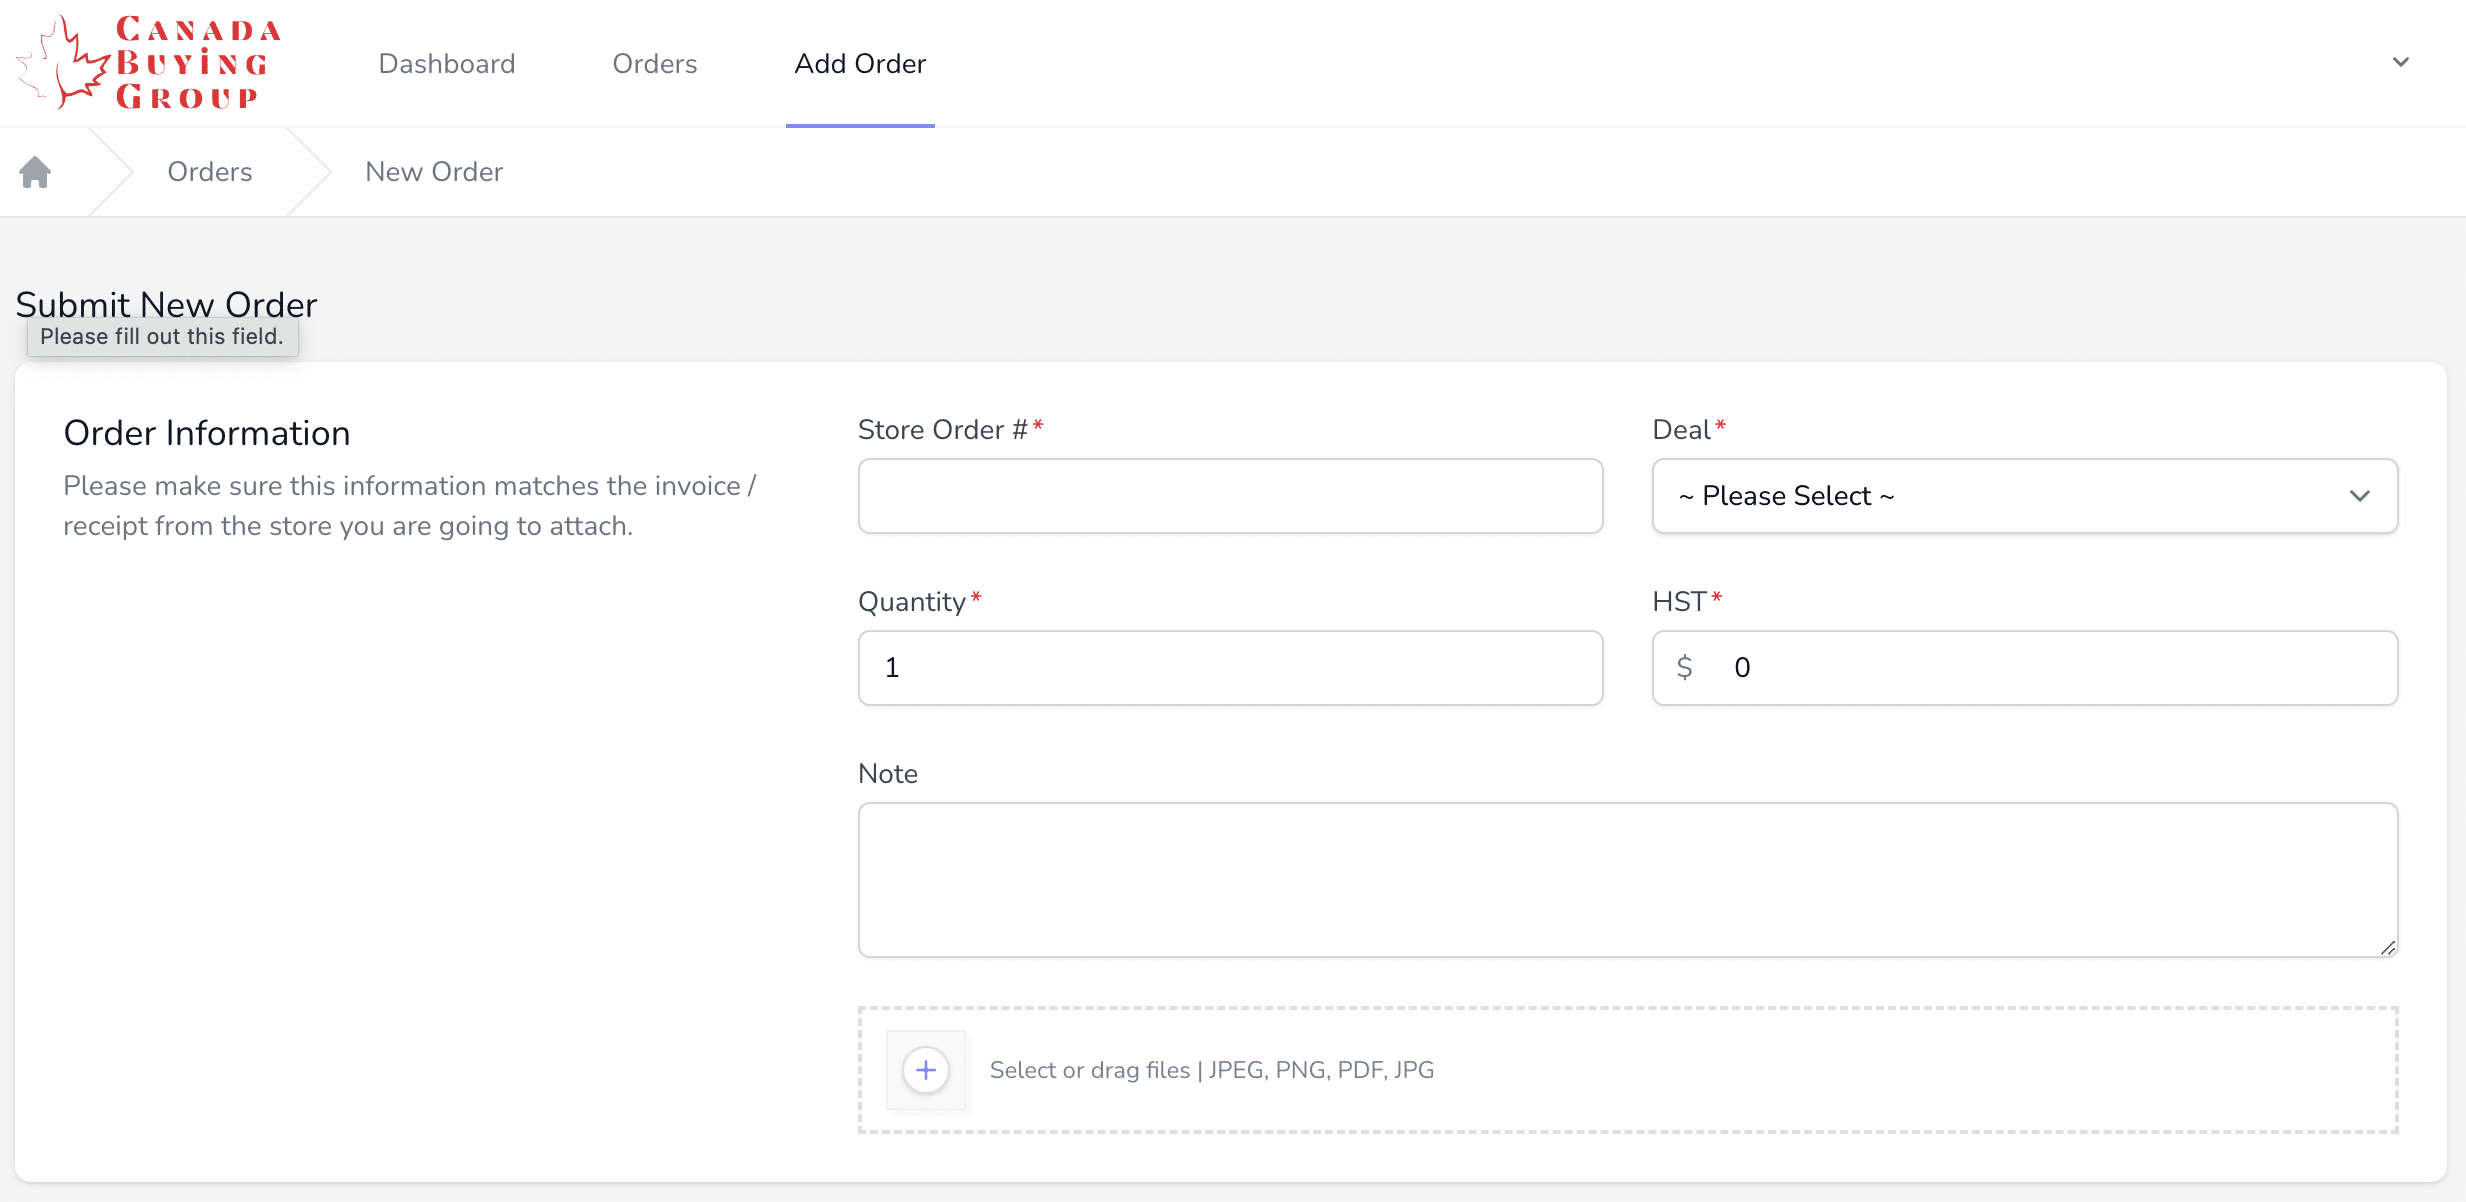Click the Note textarea resize handle

[2387, 947]
